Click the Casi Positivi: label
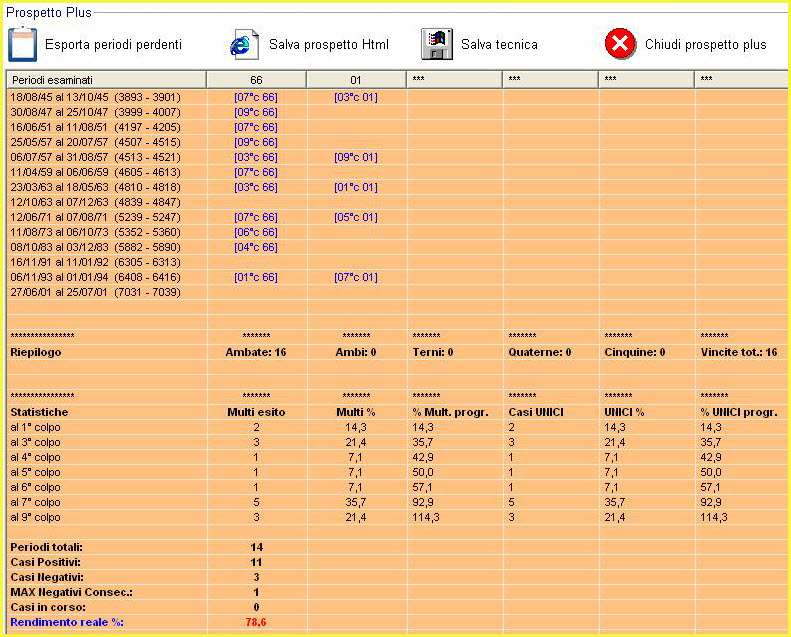This screenshot has width=791, height=637. (45, 562)
